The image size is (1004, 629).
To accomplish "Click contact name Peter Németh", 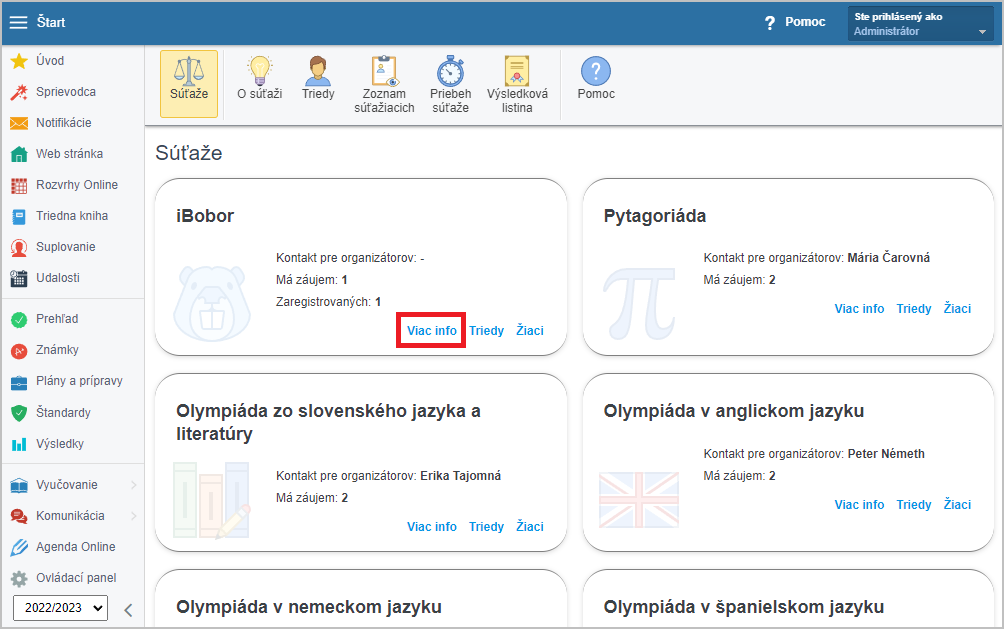I will pyautogui.click(x=886, y=453).
